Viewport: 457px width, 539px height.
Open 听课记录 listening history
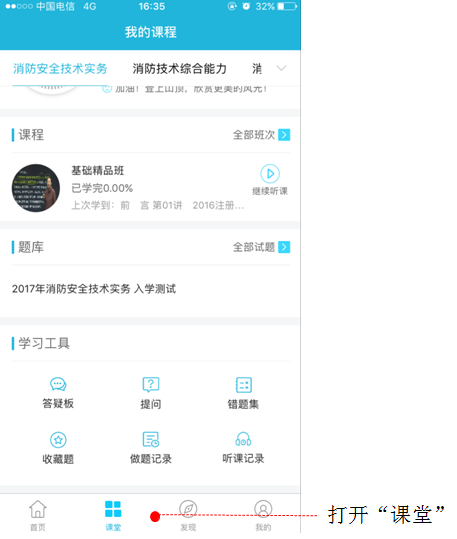243,448
